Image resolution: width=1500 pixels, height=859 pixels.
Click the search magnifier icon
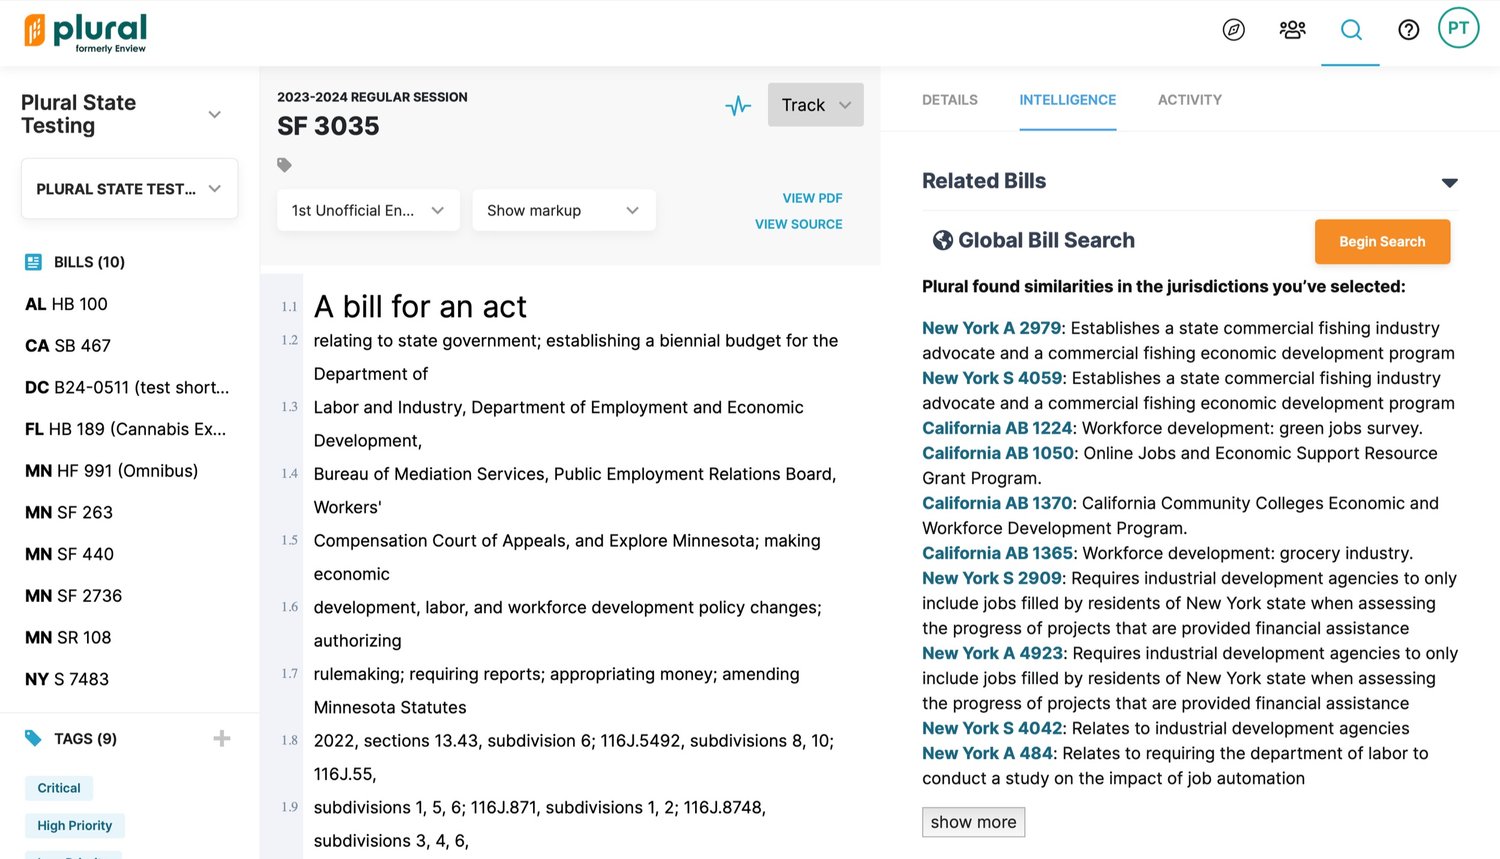(x=1350, y=30)
